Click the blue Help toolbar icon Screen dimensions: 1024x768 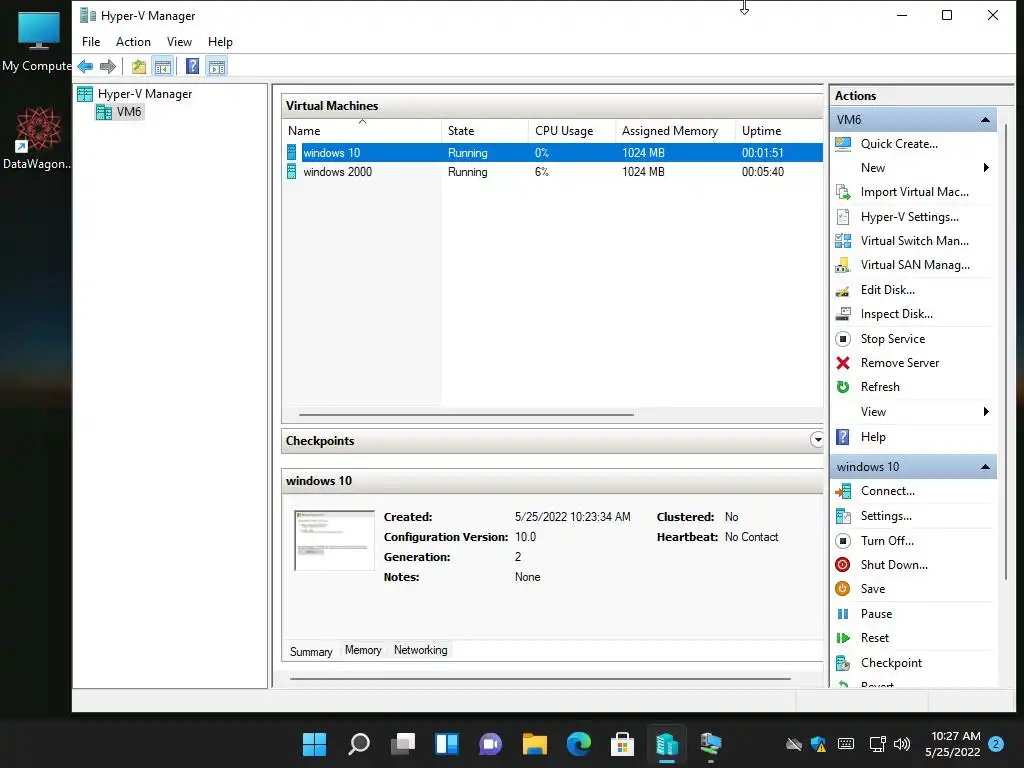pos(192,66)
